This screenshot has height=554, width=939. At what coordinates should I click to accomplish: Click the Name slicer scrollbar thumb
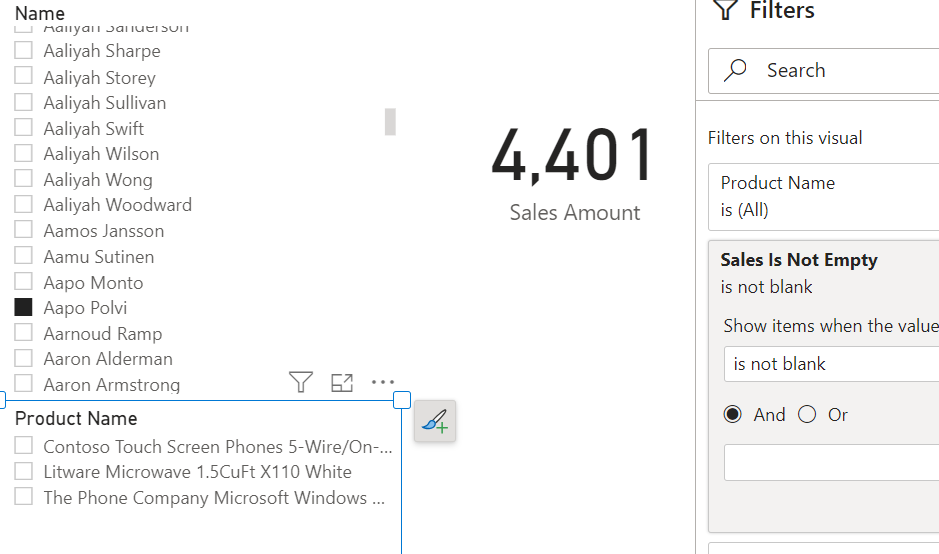pos(390,122)
